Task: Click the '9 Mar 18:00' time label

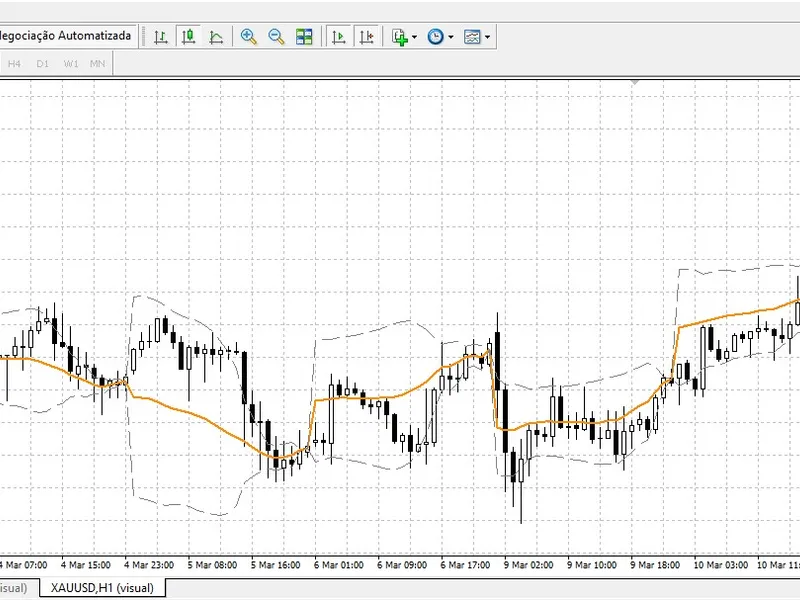Action: tap(655, 565)
